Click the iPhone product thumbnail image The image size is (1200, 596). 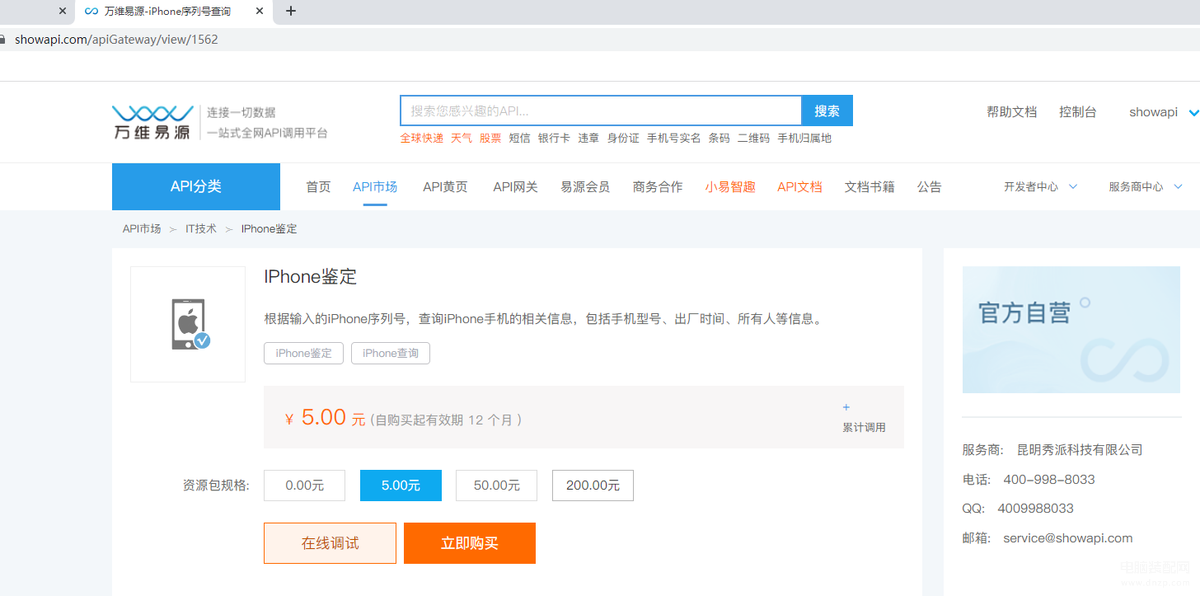click(188, 324)
